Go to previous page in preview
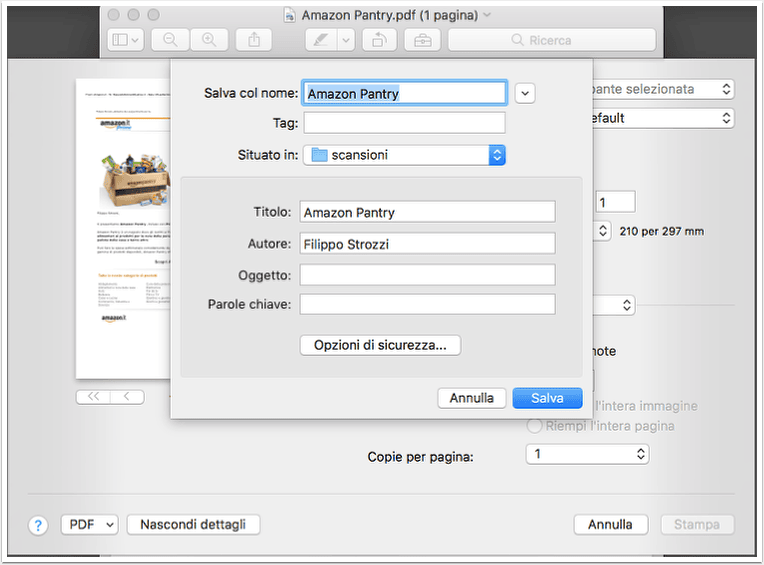The width and height of the screenshot is (764, 565). pyautogui.click(x=127, y=397)
